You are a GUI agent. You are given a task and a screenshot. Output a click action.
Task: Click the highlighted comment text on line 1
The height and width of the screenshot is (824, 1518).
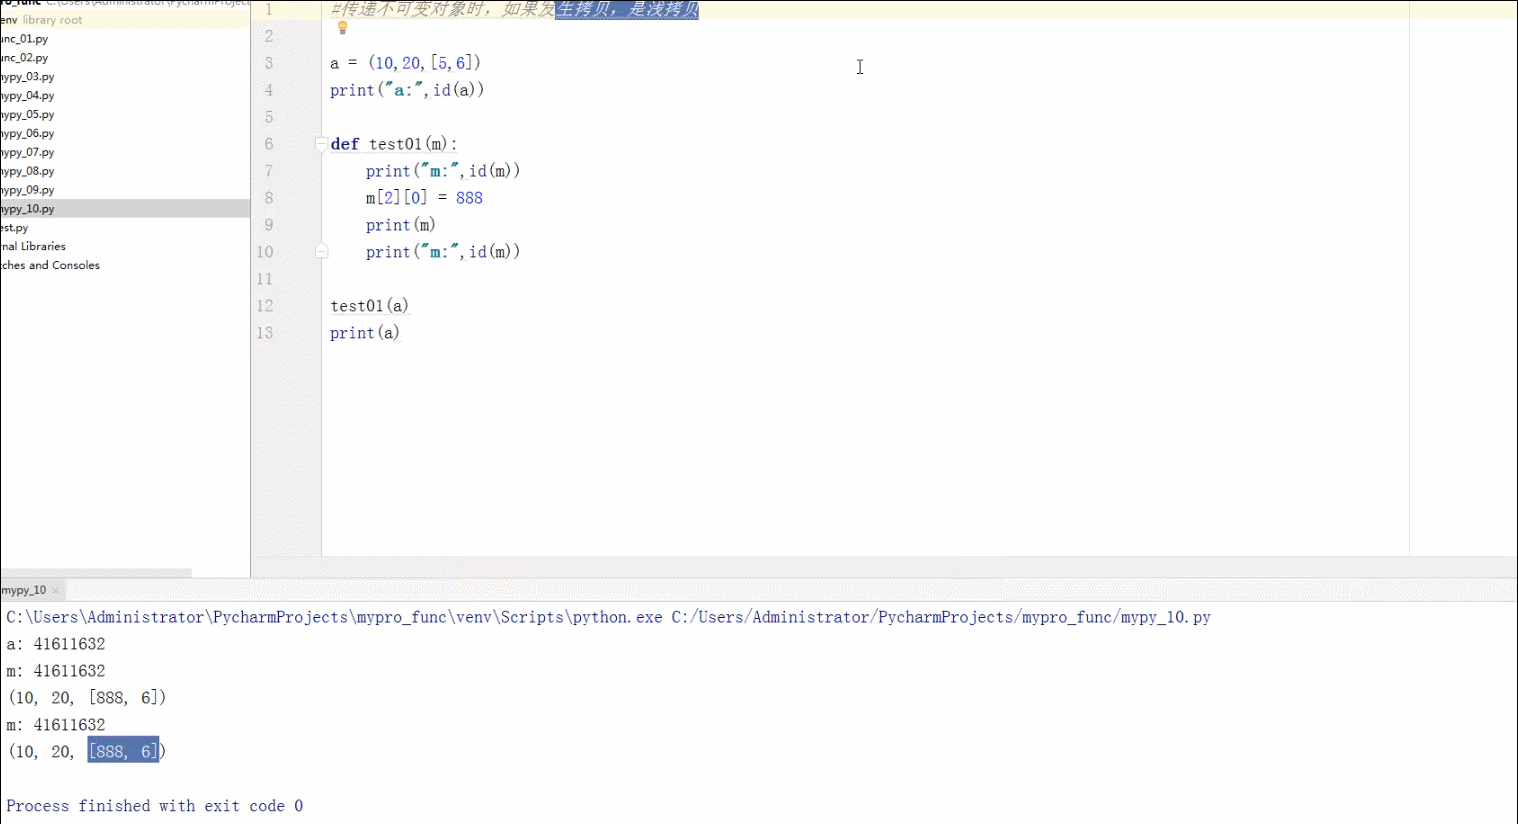(627, 9)
